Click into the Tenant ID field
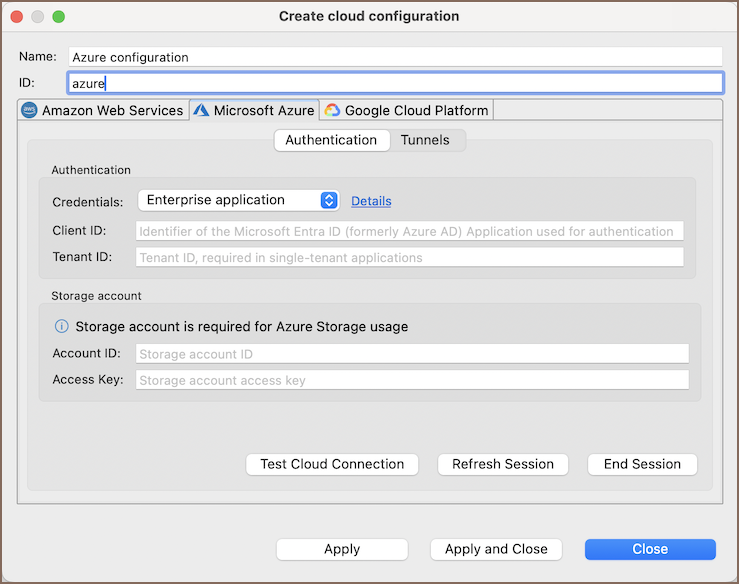This screenshot has width=739, height=584. 409,257
